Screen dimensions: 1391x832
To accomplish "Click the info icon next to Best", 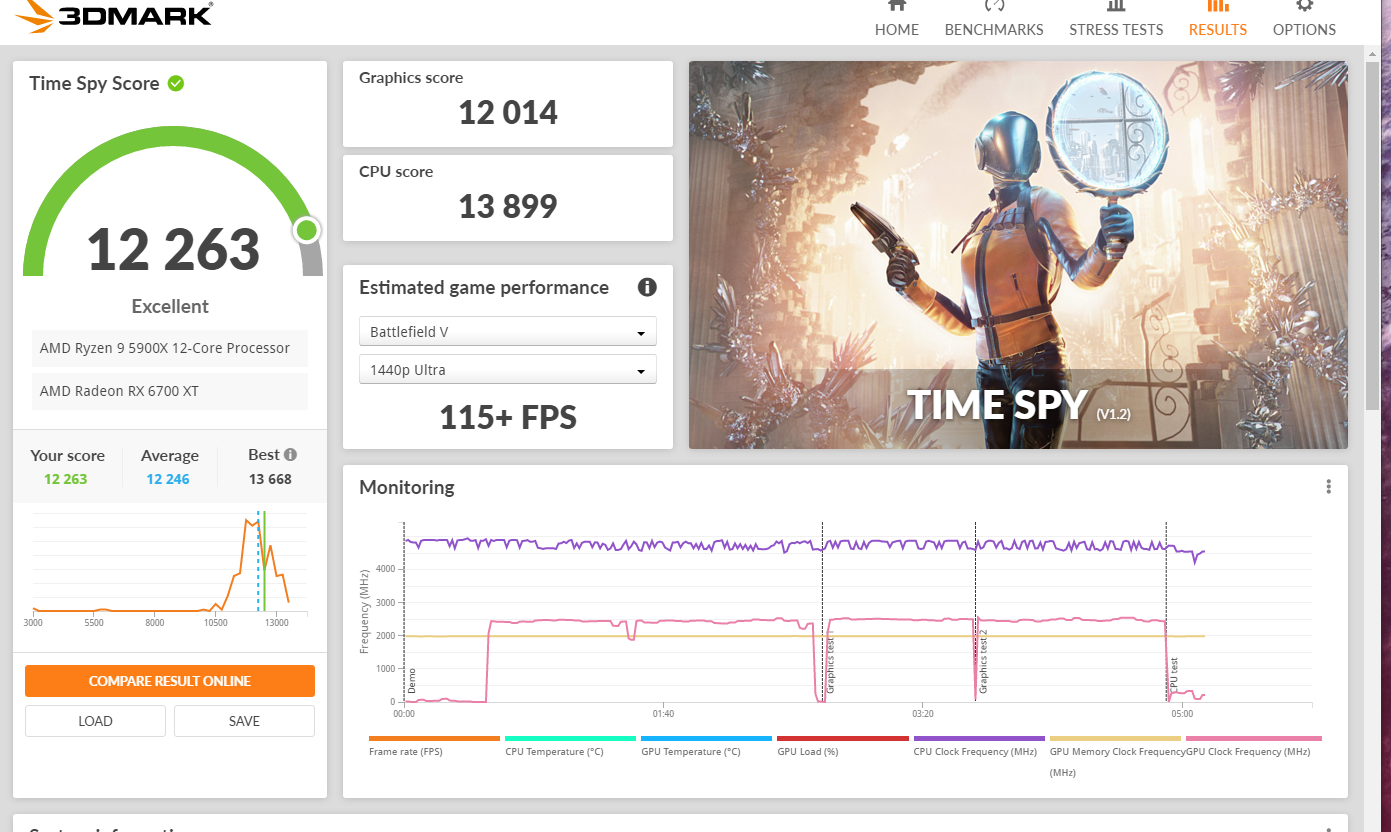I will pyautogui.click(x=290, y=454).
